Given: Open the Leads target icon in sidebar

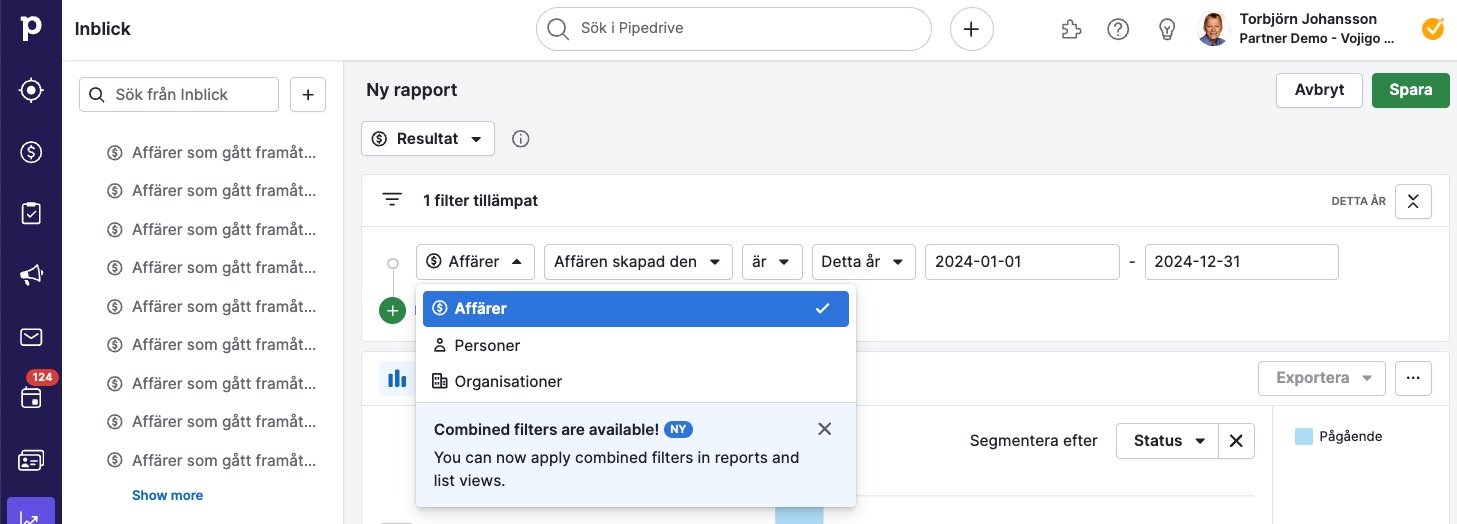Looking at the screenshot, I should 31,90.
